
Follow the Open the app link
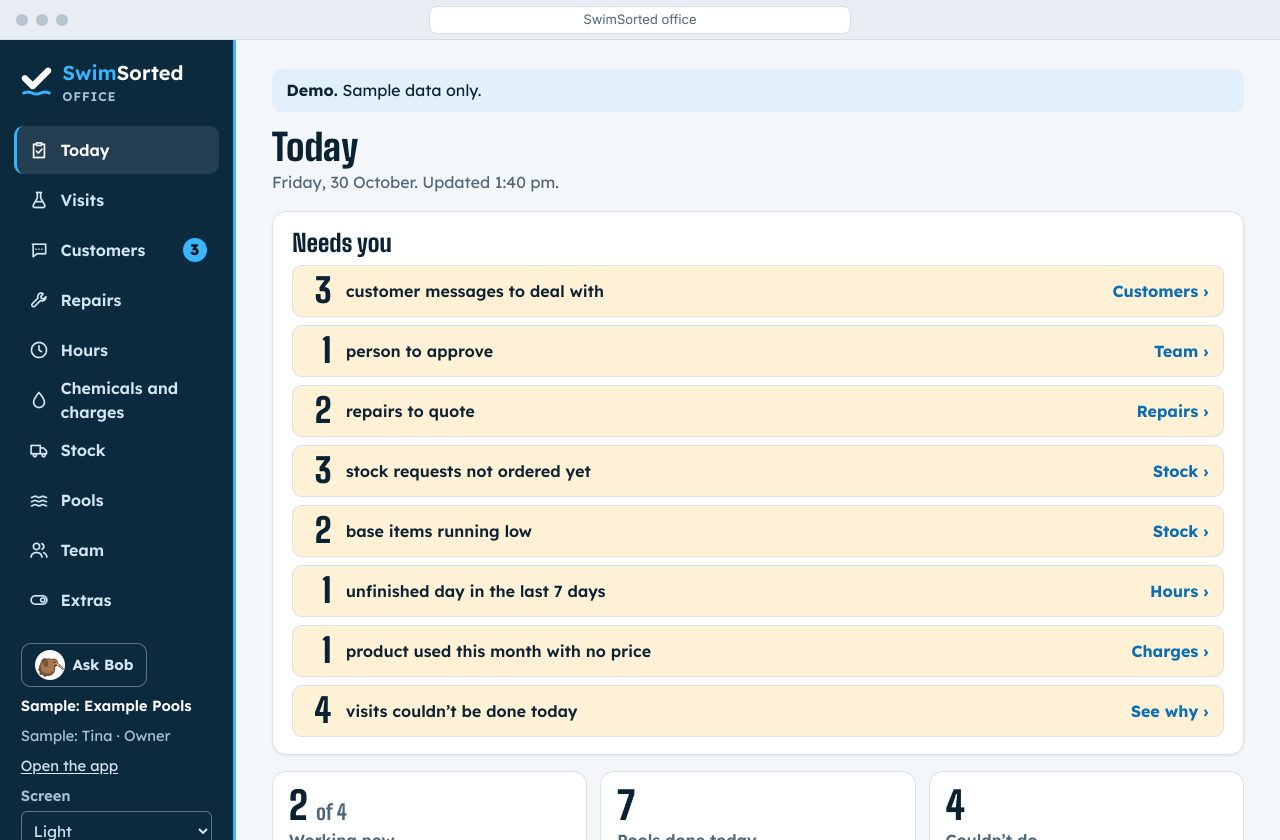69,766
